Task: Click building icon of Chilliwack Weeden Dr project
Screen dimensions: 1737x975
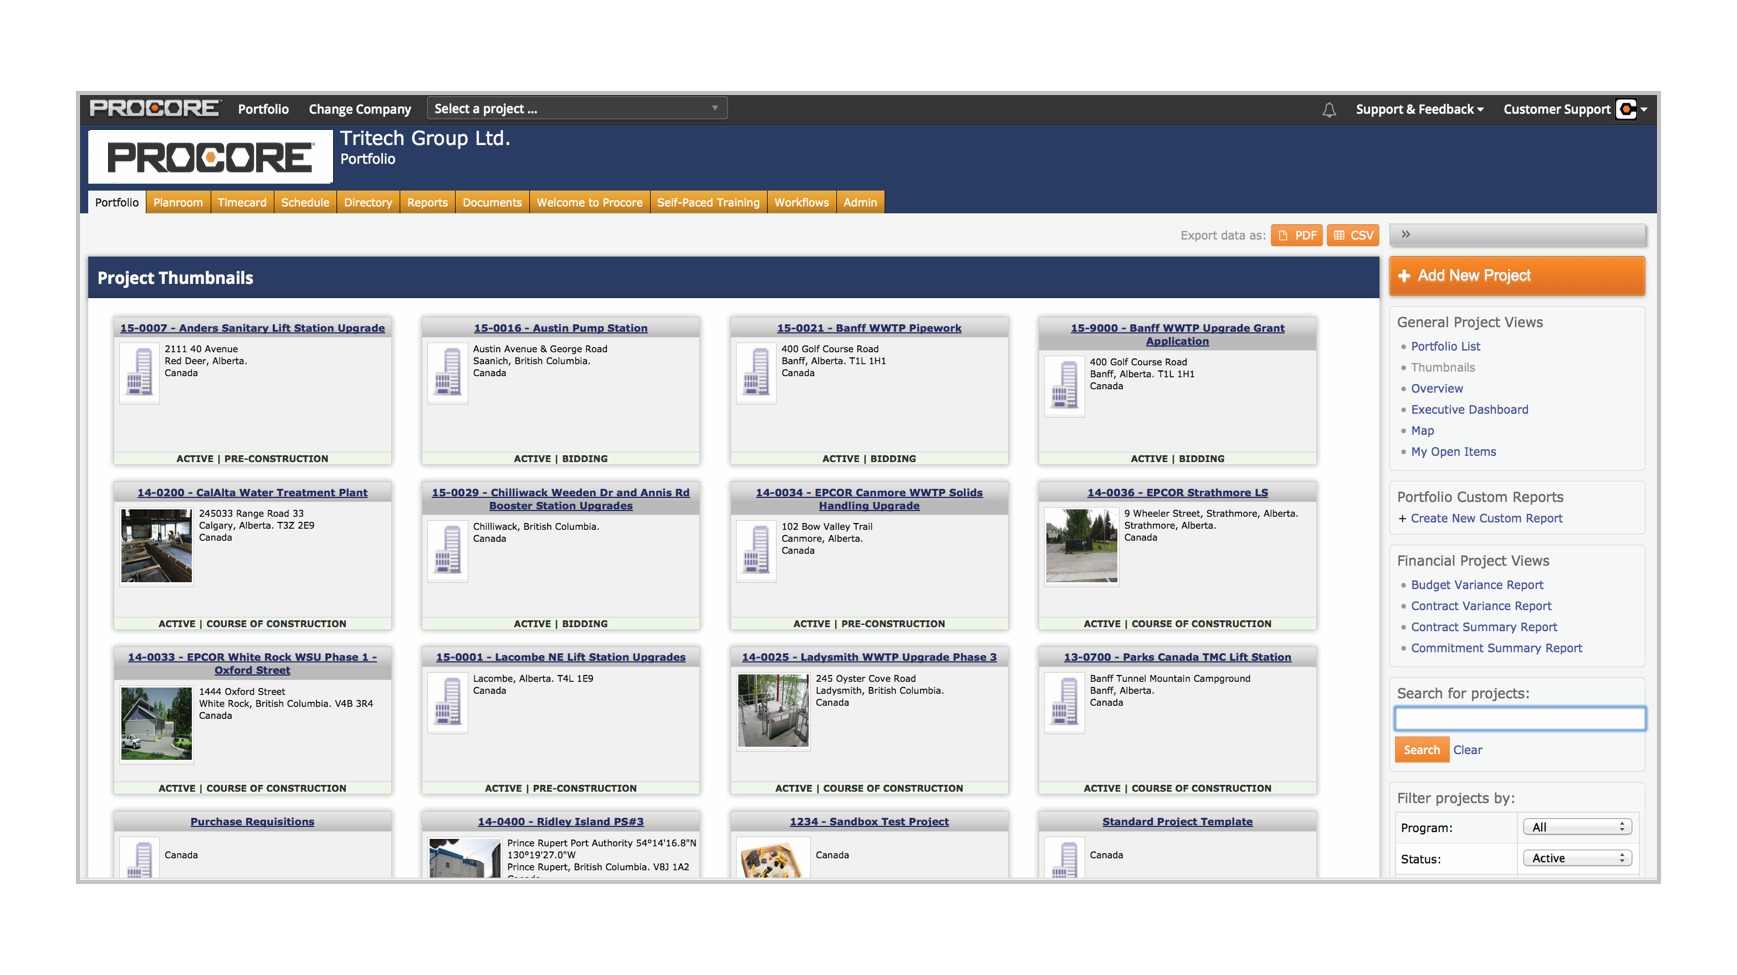Action: (x=448, y=550)
